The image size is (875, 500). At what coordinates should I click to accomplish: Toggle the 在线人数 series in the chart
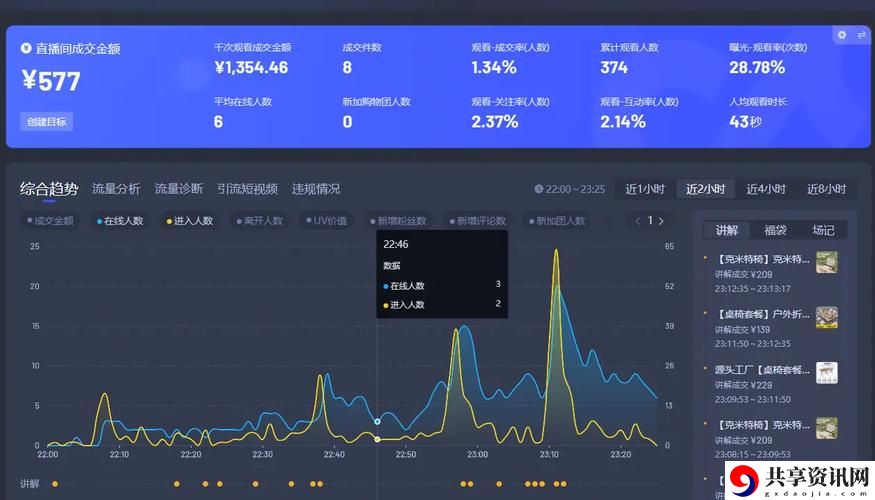(120, 221)
